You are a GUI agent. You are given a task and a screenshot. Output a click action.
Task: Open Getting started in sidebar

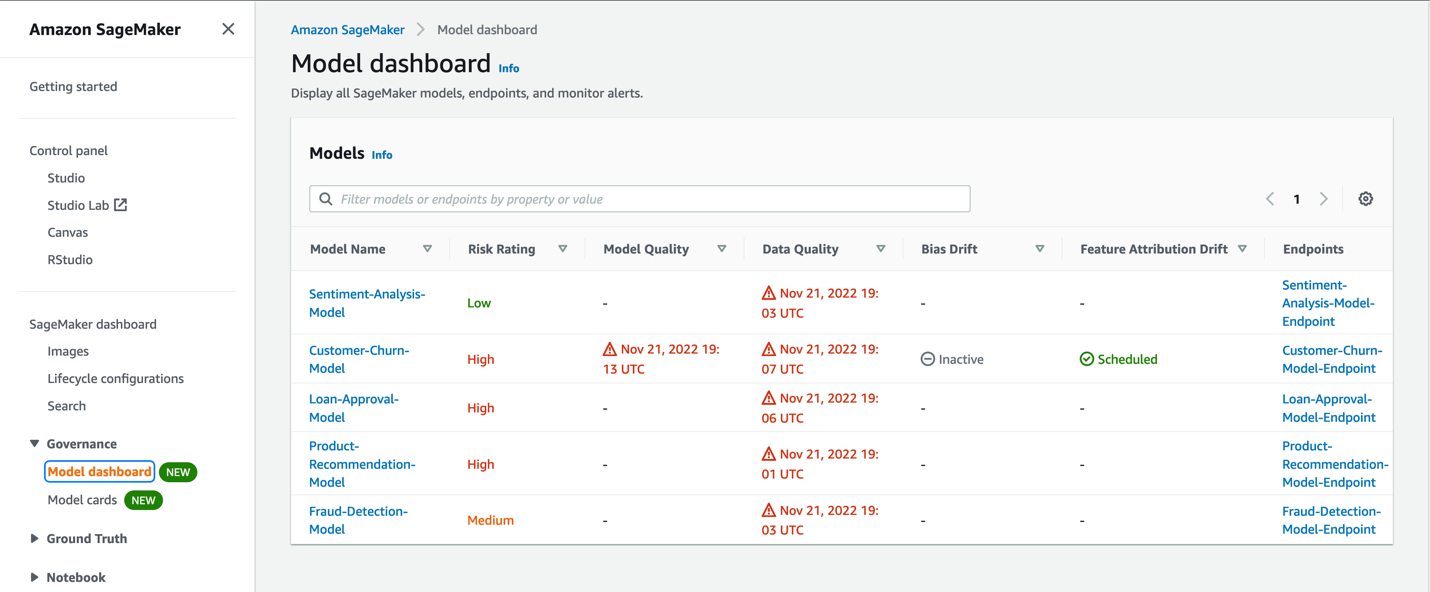tap(73, 87)
